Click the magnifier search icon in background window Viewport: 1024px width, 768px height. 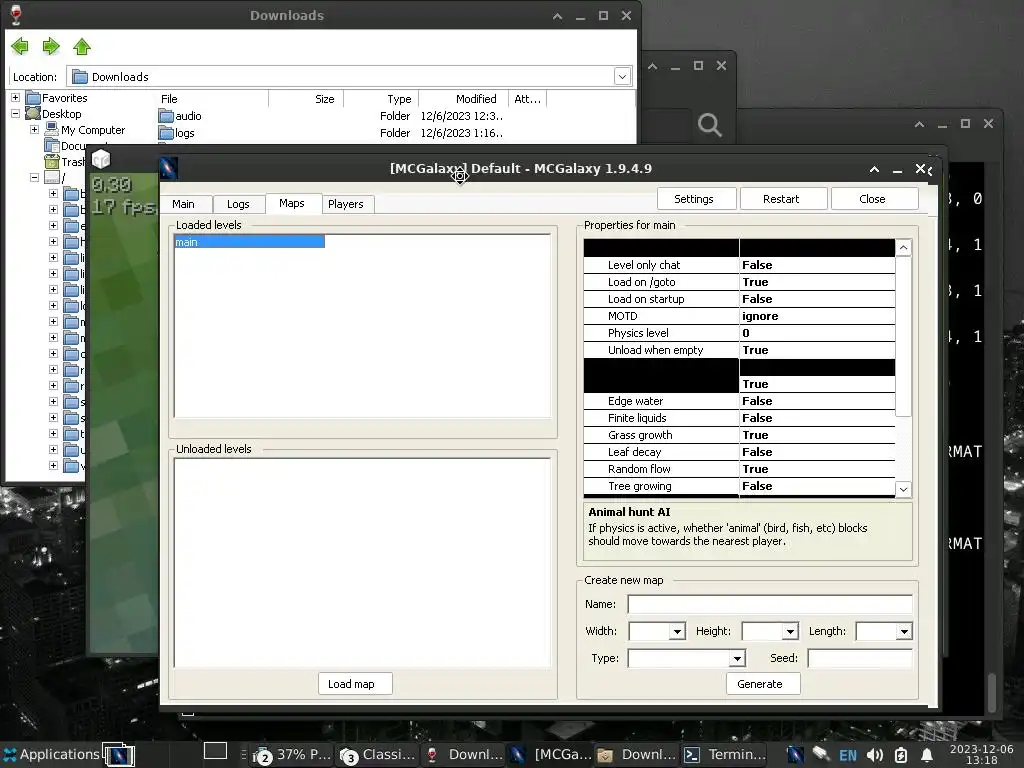pos(709,124)
